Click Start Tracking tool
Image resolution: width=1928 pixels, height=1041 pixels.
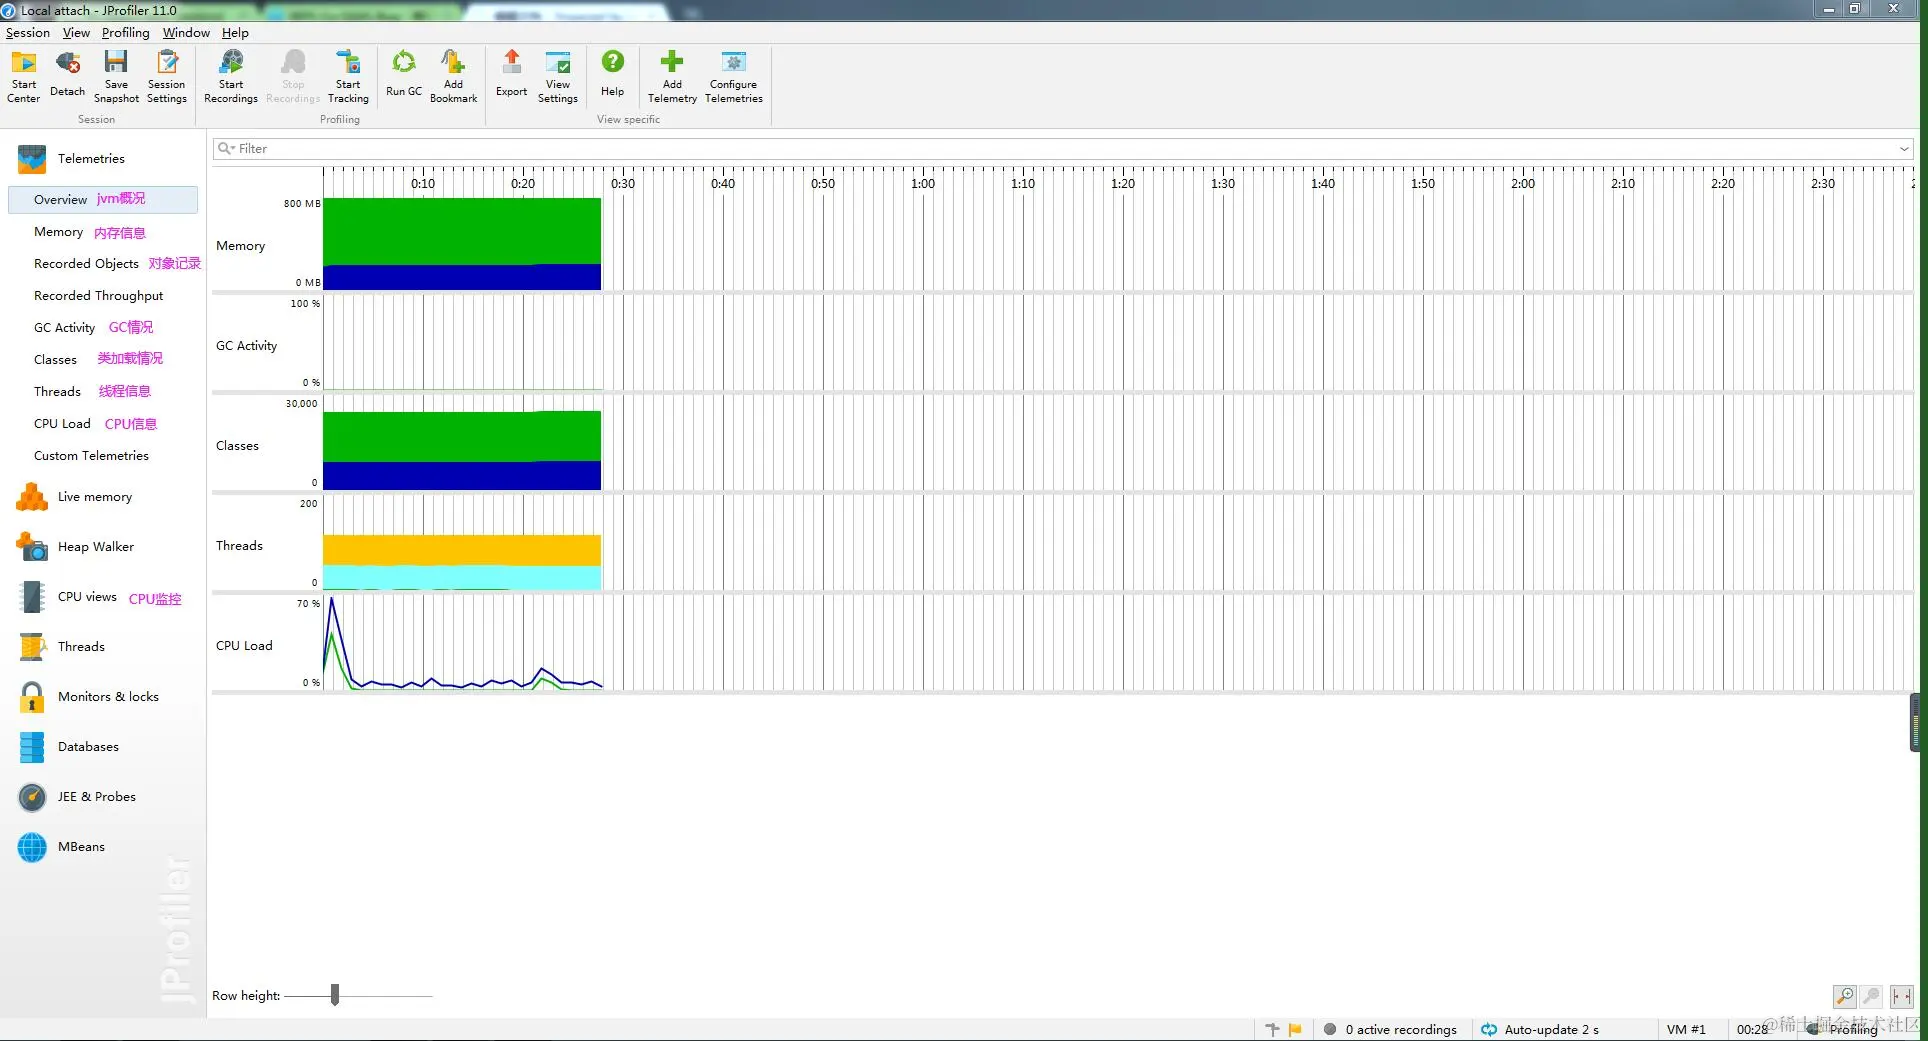point(348,76)
